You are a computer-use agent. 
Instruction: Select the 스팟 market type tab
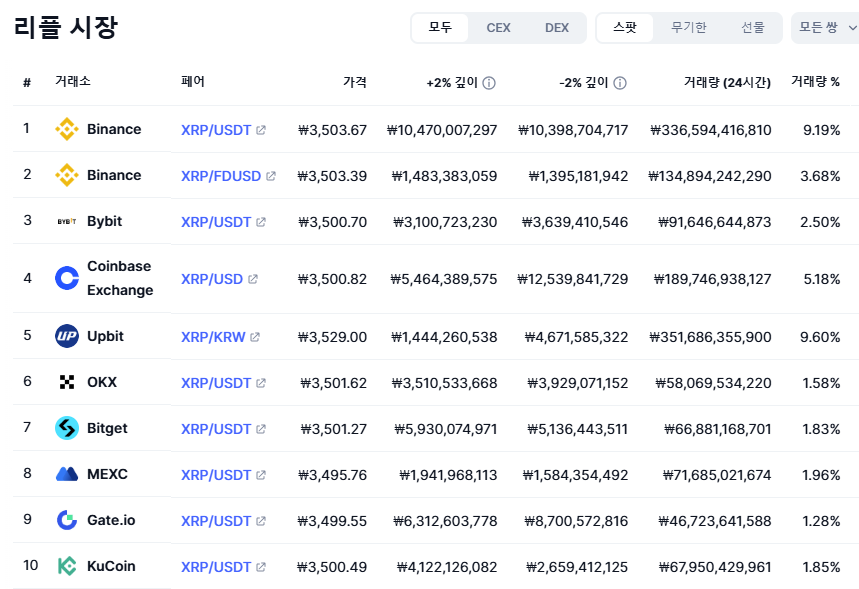pos(625,27)
